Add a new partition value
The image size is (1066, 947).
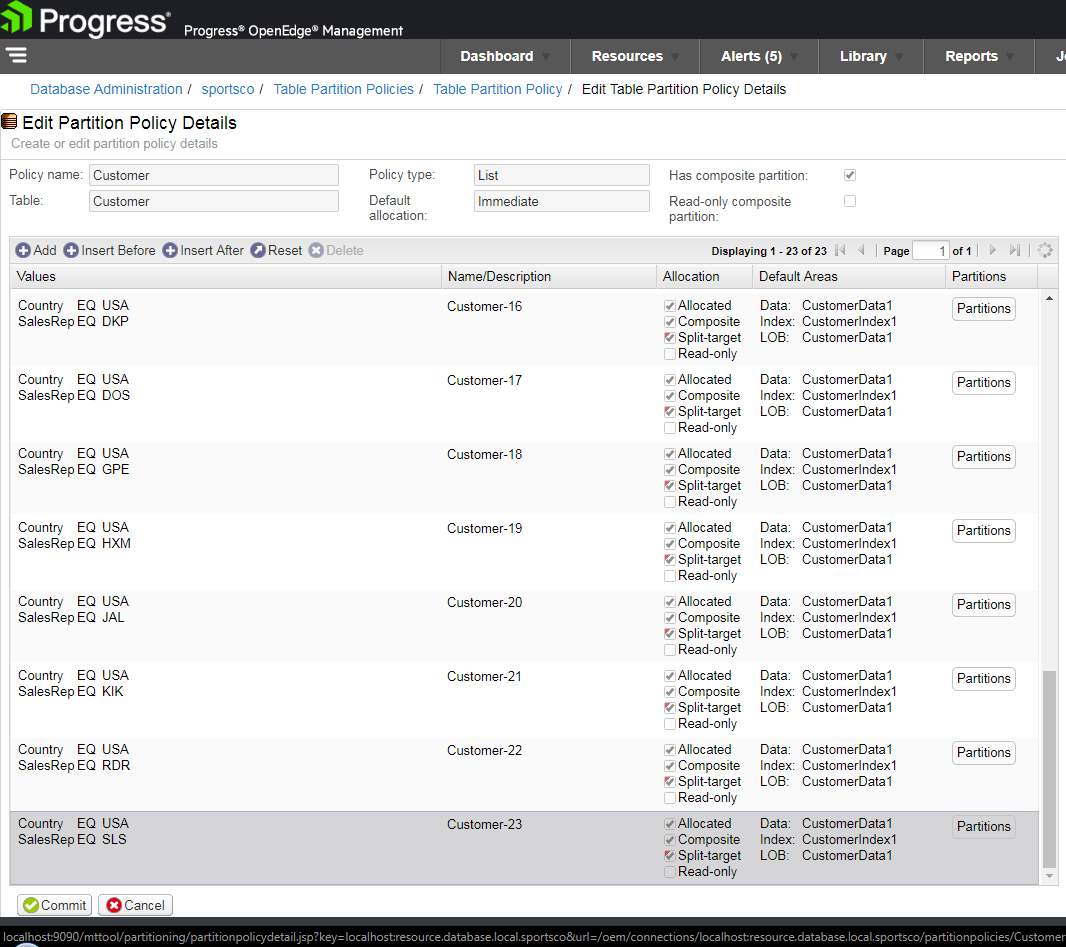click(36, 250)
